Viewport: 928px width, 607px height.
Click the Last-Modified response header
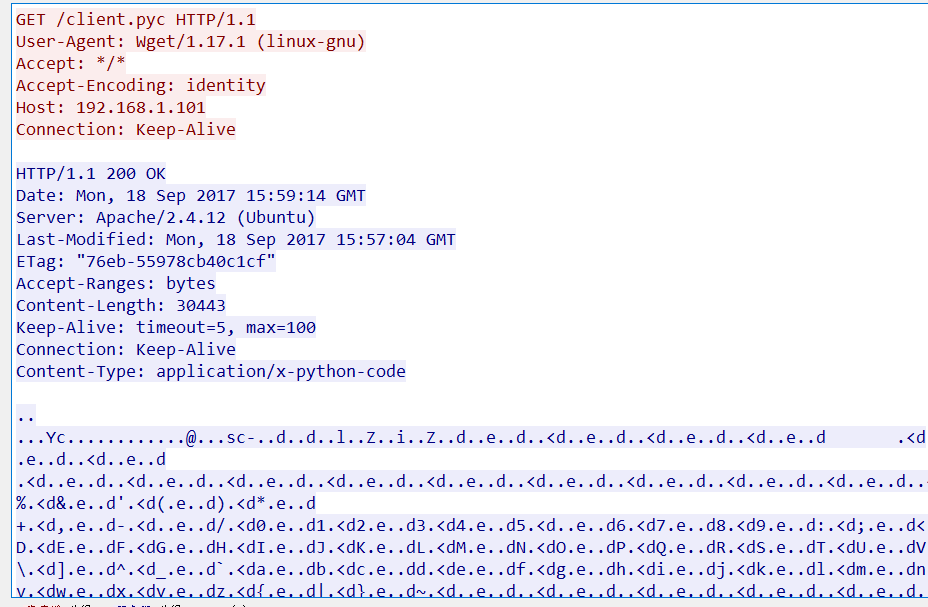235,239
